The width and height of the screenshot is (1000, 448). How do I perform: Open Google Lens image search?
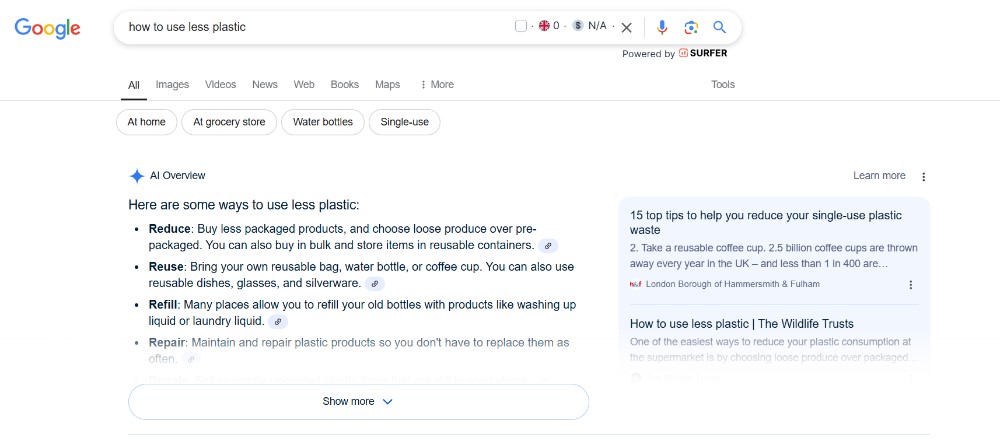(691, 27)
